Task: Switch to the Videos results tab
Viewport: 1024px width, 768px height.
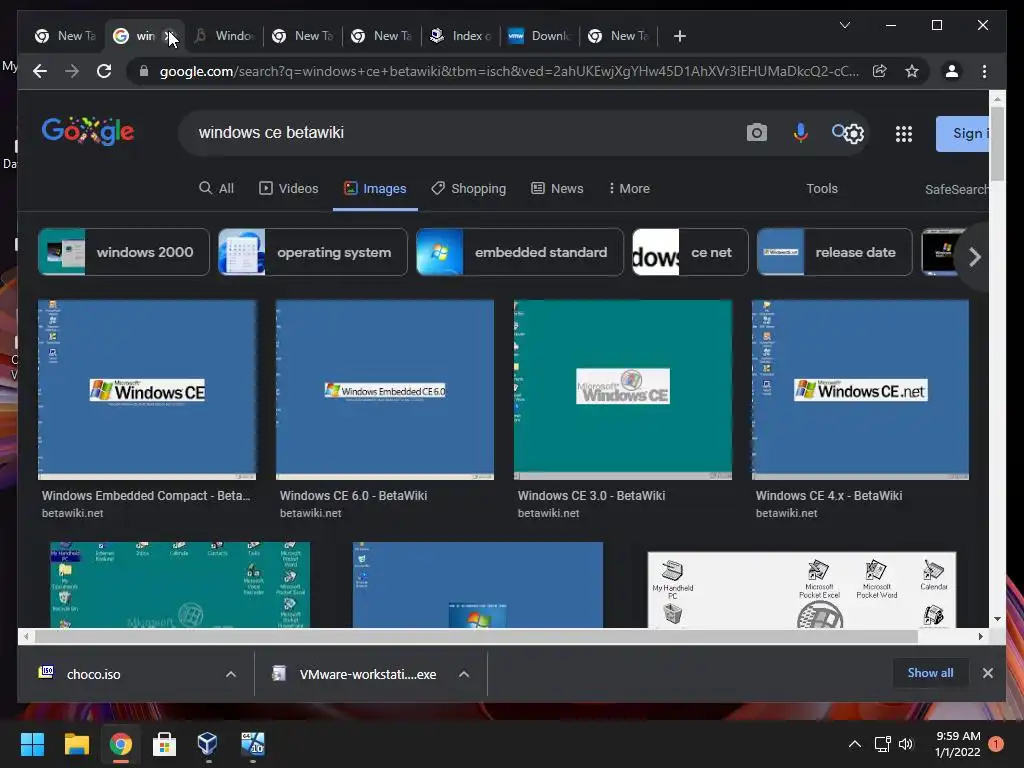Action: (289, 188)
